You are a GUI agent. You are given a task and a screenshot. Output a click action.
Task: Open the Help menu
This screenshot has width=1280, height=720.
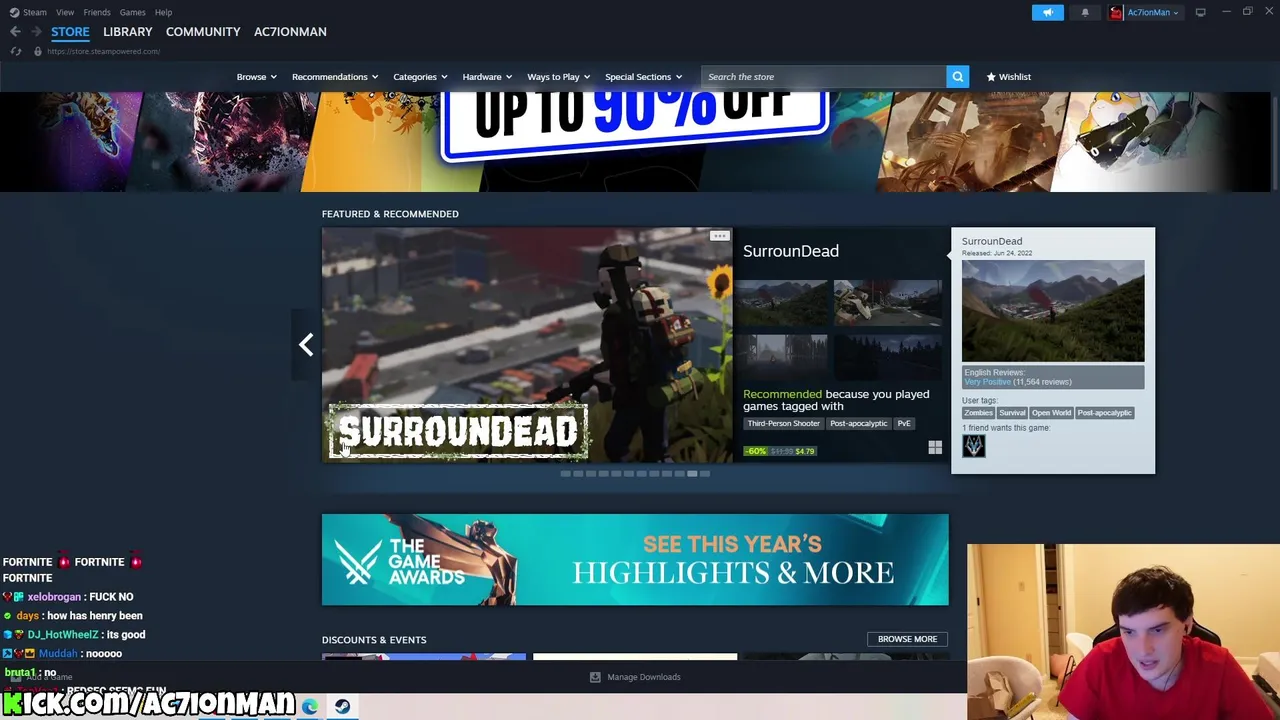163,12
